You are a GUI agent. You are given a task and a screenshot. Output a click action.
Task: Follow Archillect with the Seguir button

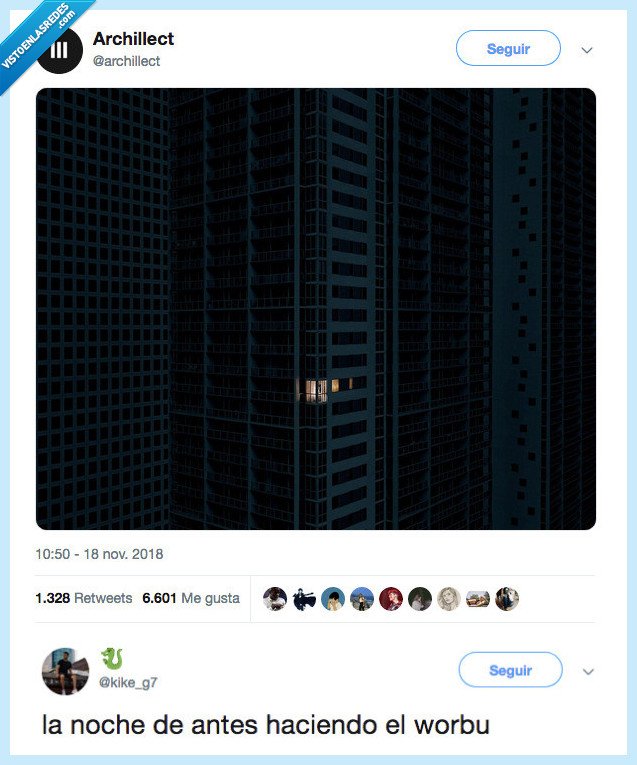click(x=508, y=48)
